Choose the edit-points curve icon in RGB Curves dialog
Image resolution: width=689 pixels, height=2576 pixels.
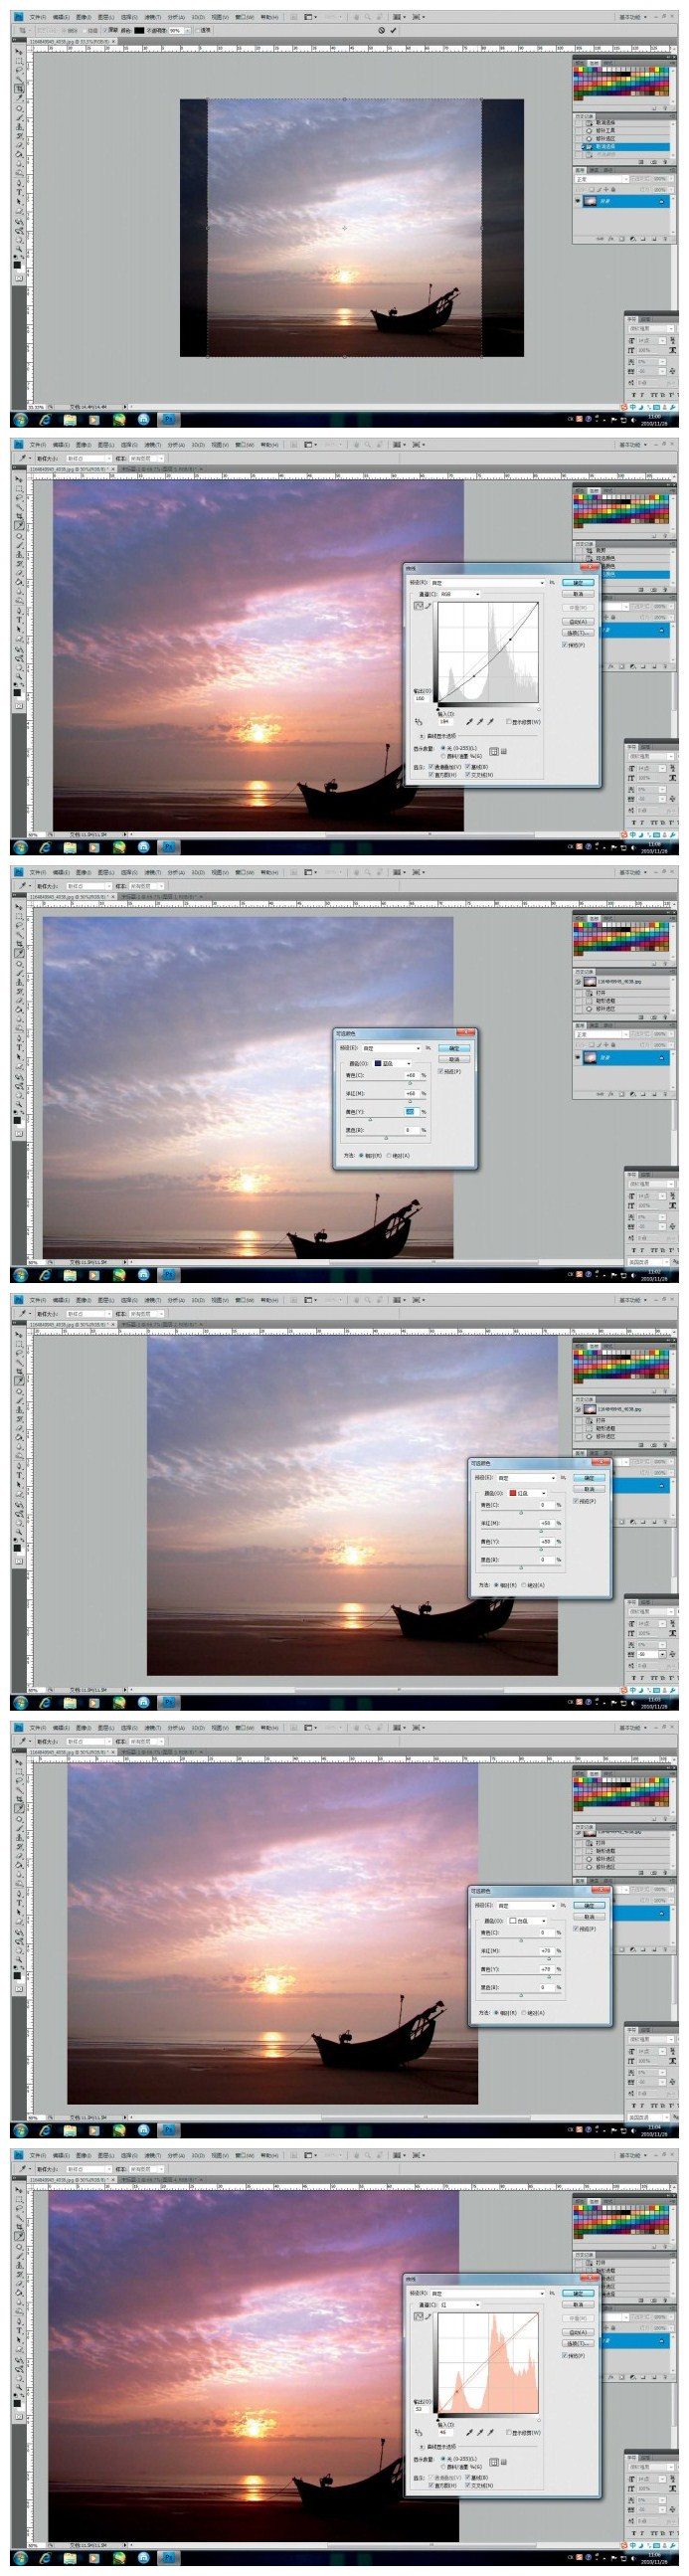coord(419,606)
